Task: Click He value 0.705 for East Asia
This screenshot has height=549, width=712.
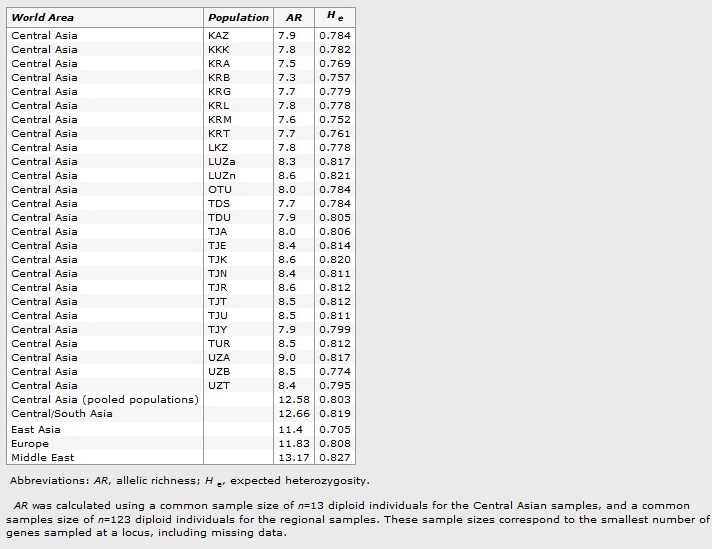Action: (335, 430)
